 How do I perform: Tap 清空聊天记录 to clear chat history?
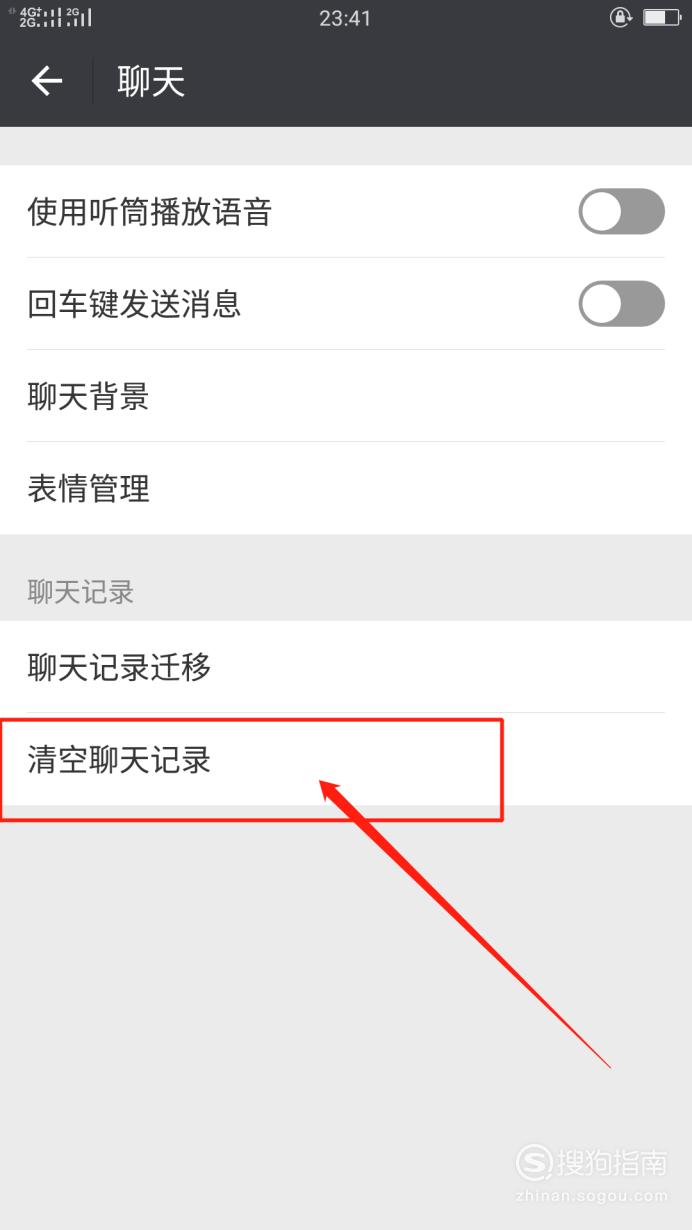[x=346, y=759]
